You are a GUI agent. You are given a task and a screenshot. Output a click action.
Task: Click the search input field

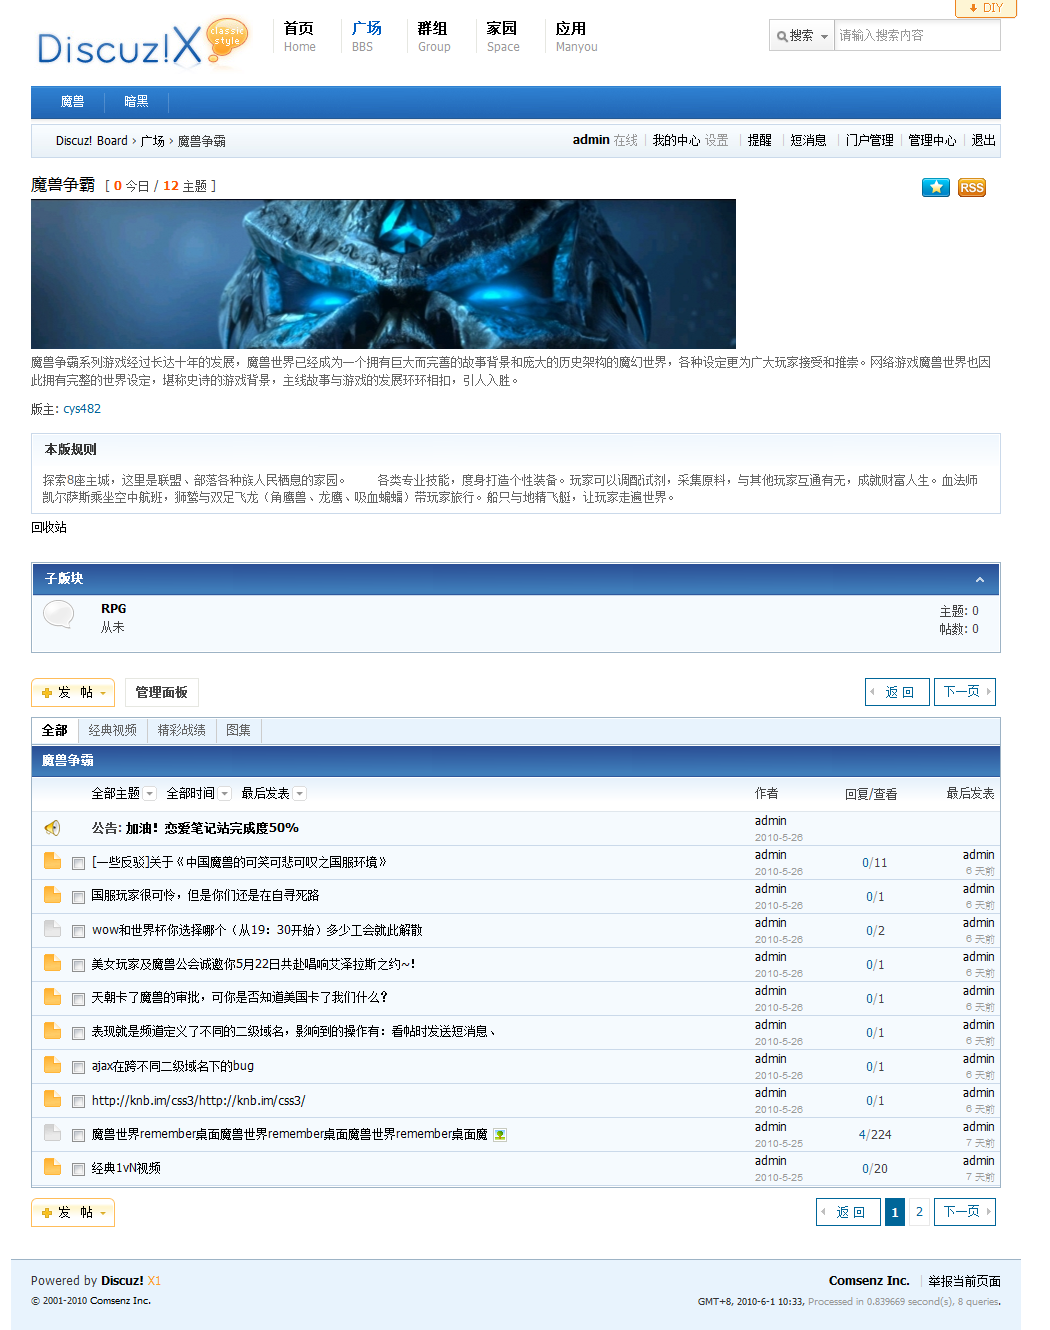point(917,35)
